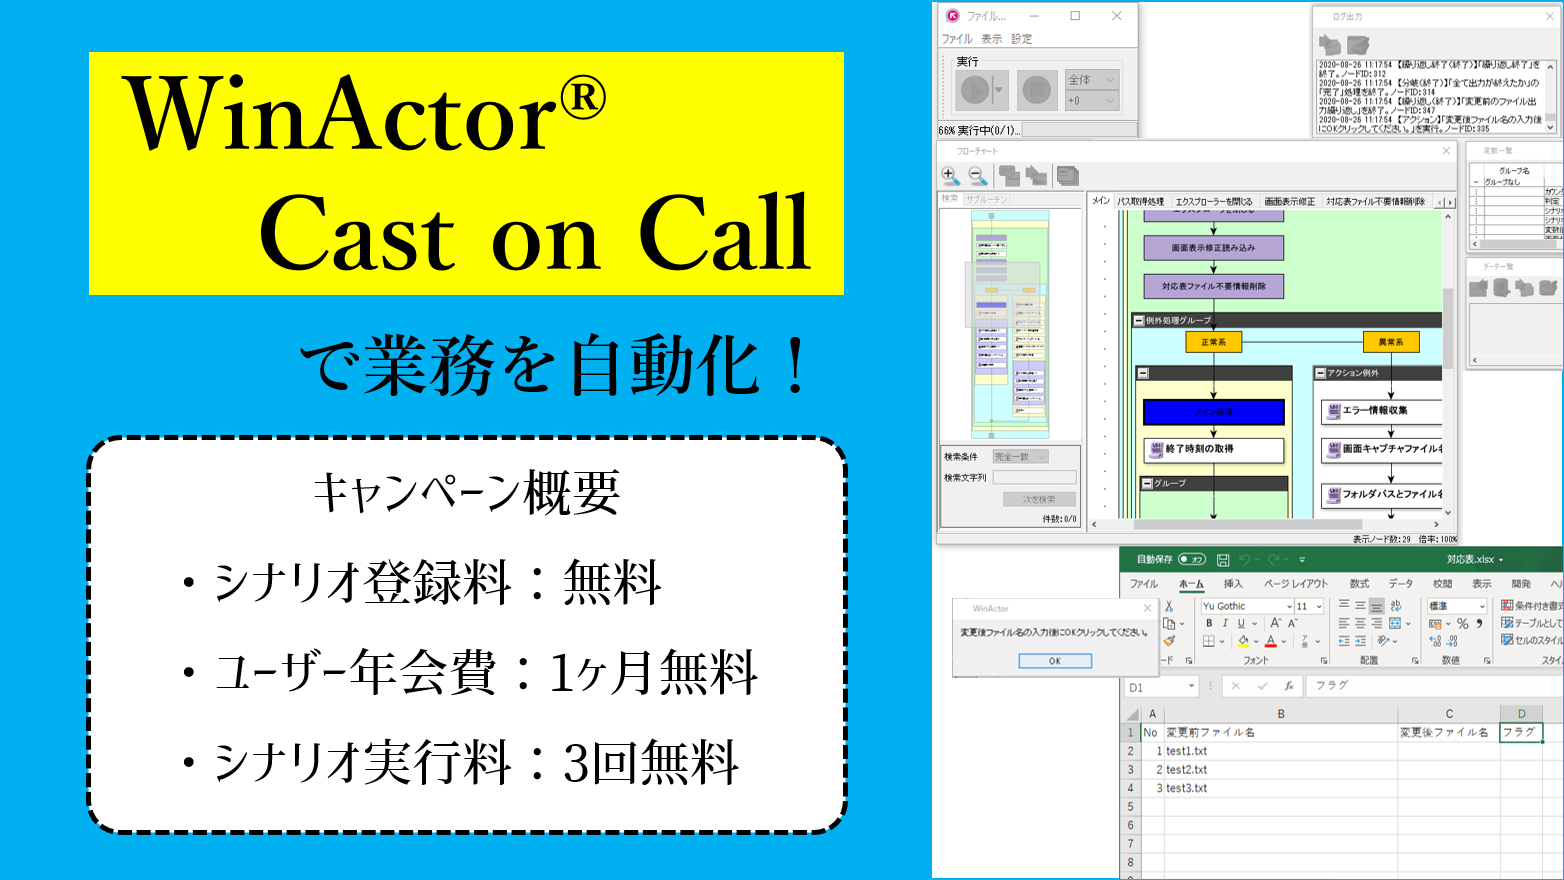This screenshot has width=1564, height=880.
Task: Toggle italic formatting in Excel
Action: tap(1225, 624)
